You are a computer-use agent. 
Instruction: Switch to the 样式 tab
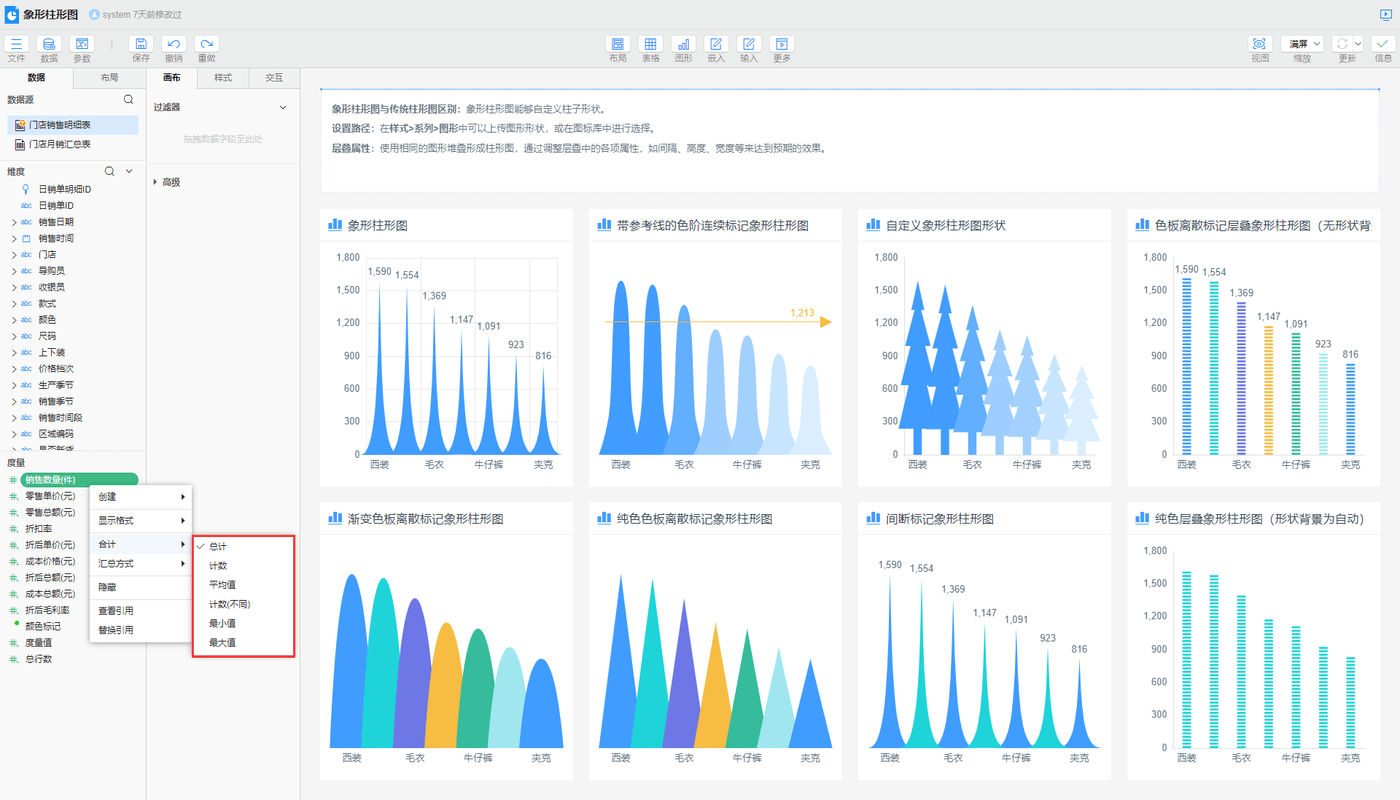click(223, 77)
